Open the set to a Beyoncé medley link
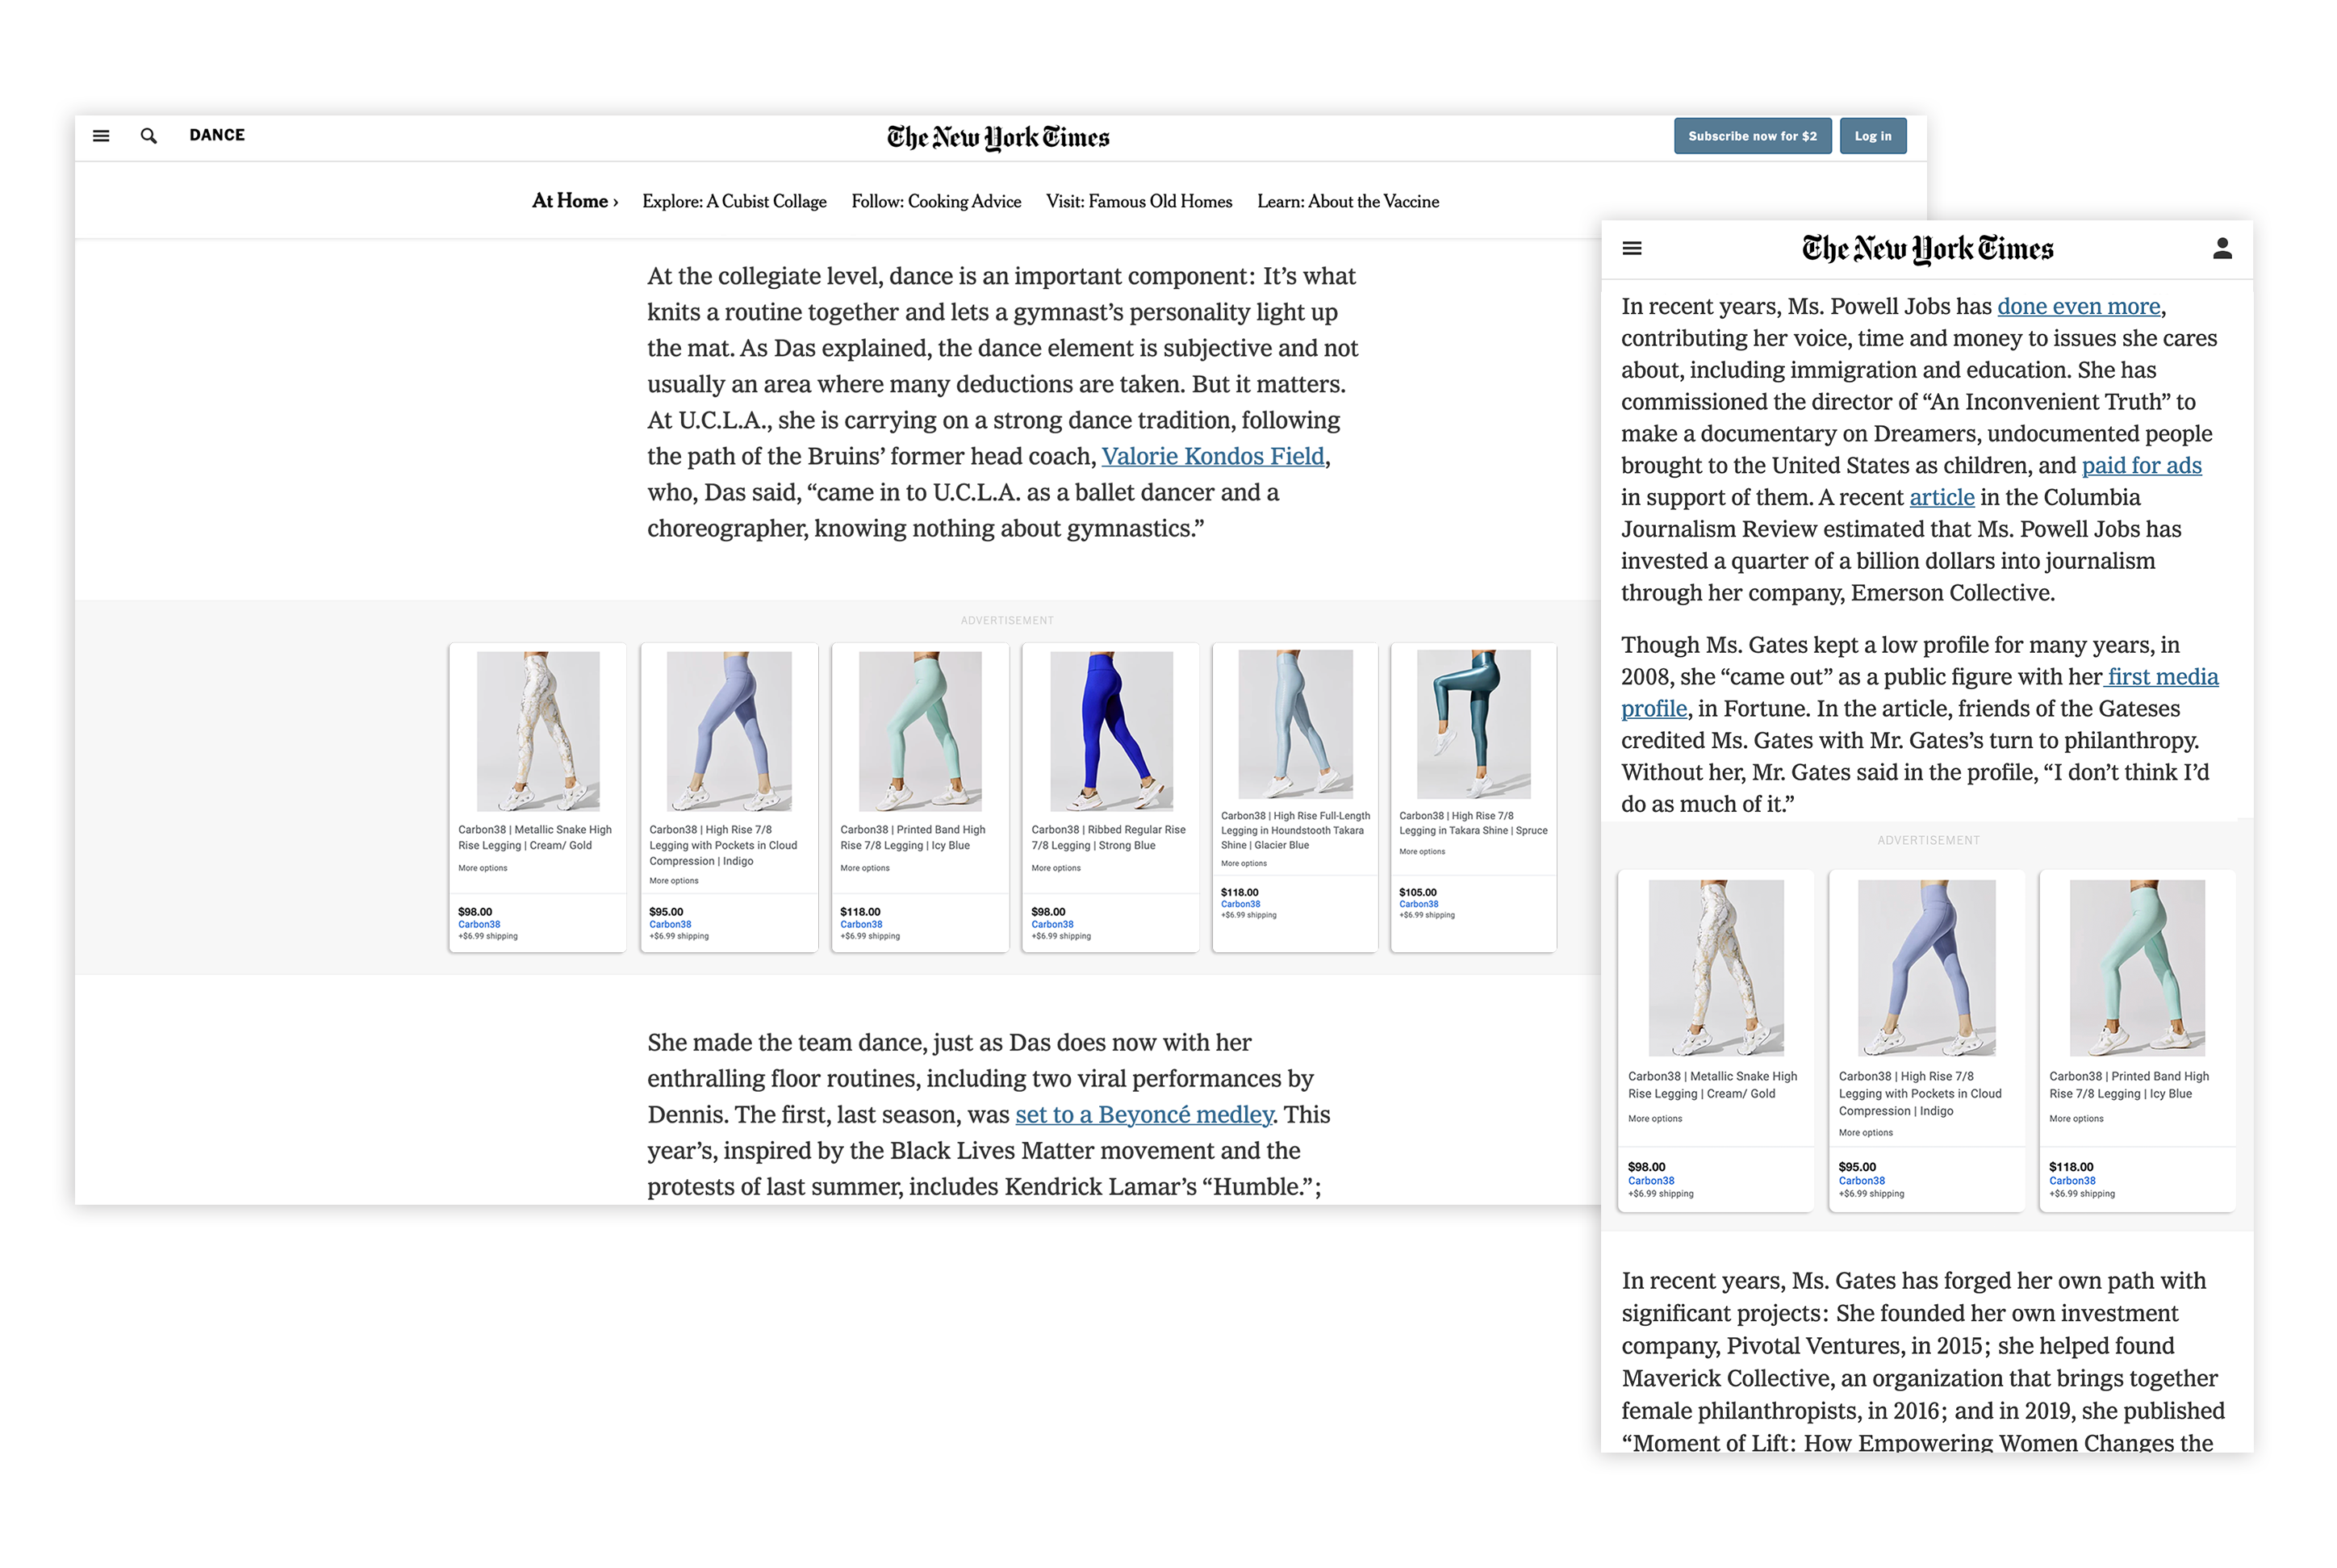 [x=1144, y=1114]
